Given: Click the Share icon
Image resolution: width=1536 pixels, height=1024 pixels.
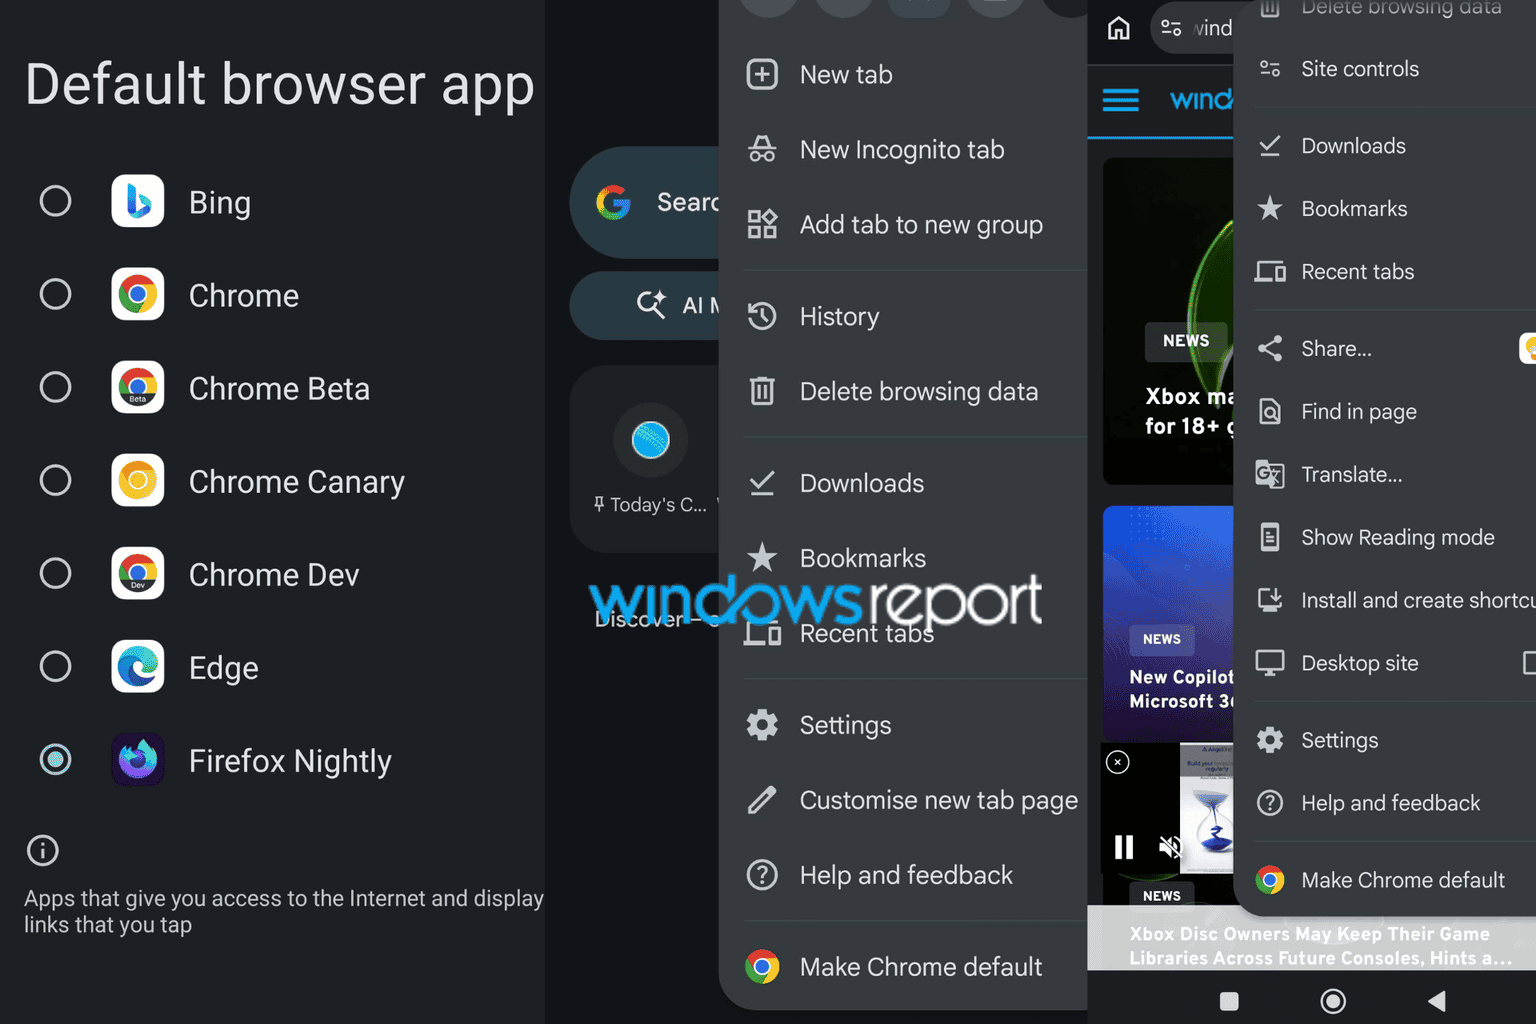Looking at the screenshot, I should [x=1270, y=348].
